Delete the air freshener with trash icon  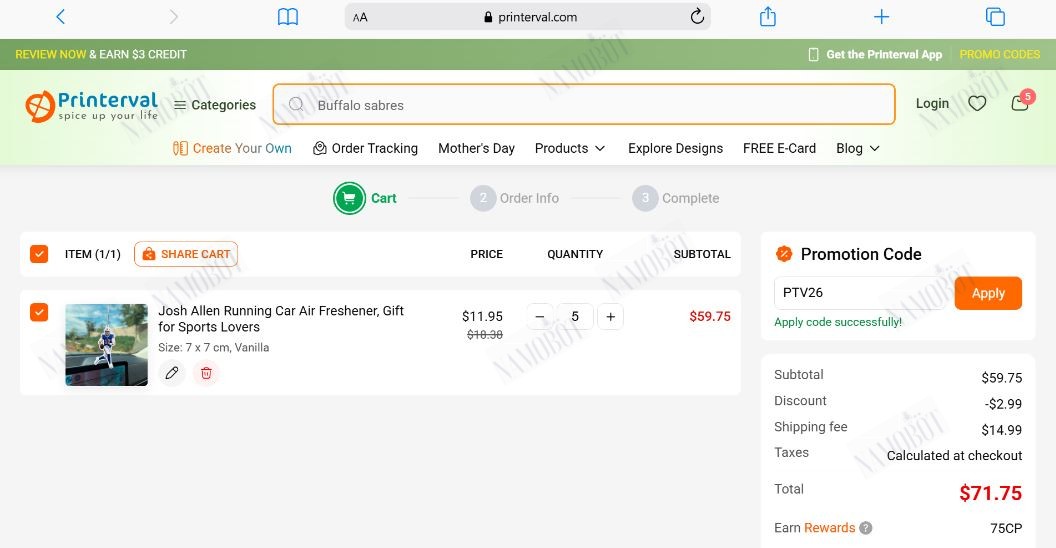click(x=206, y=373)
